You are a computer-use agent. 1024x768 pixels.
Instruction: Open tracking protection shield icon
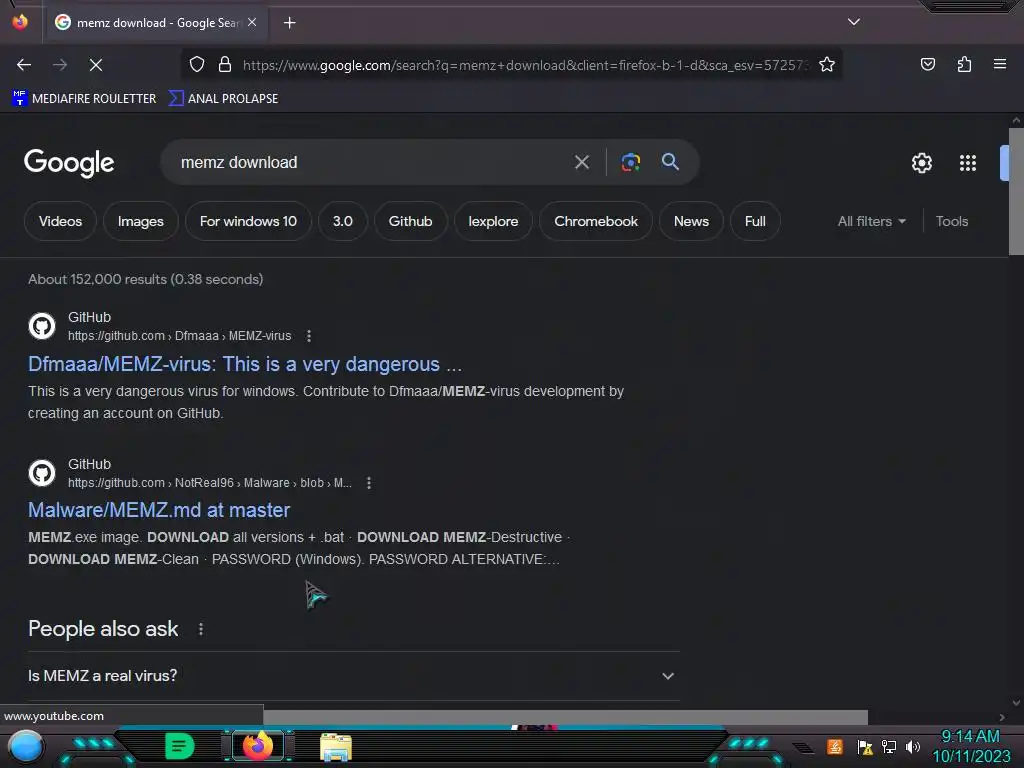(x=197, y=64)
